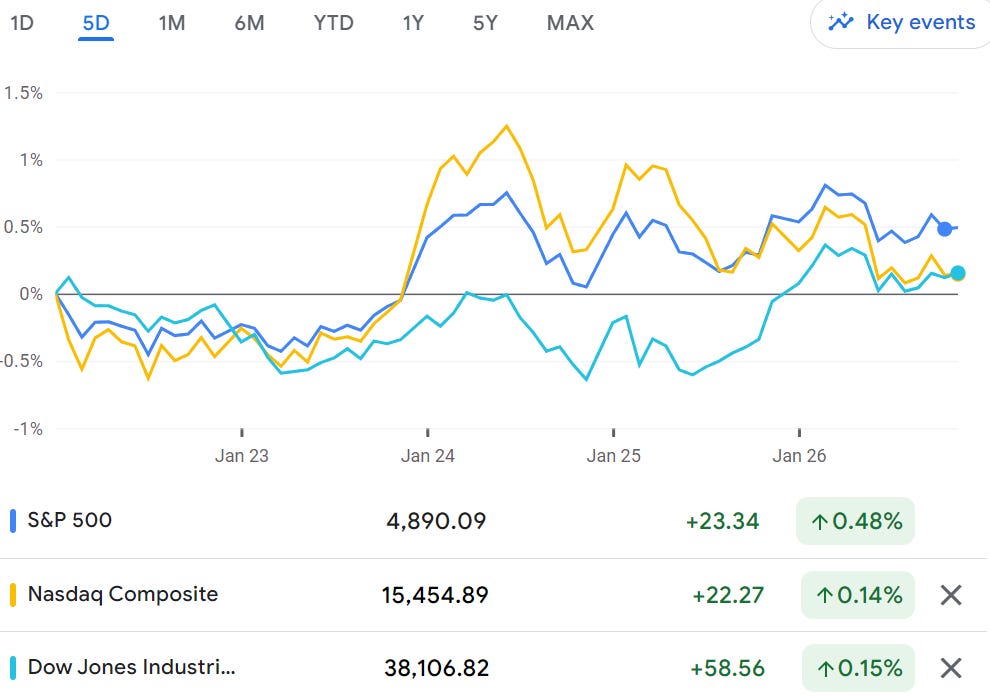
Task: Click the Dow Jones teal color marker
Action: click(x=13, y=668)
